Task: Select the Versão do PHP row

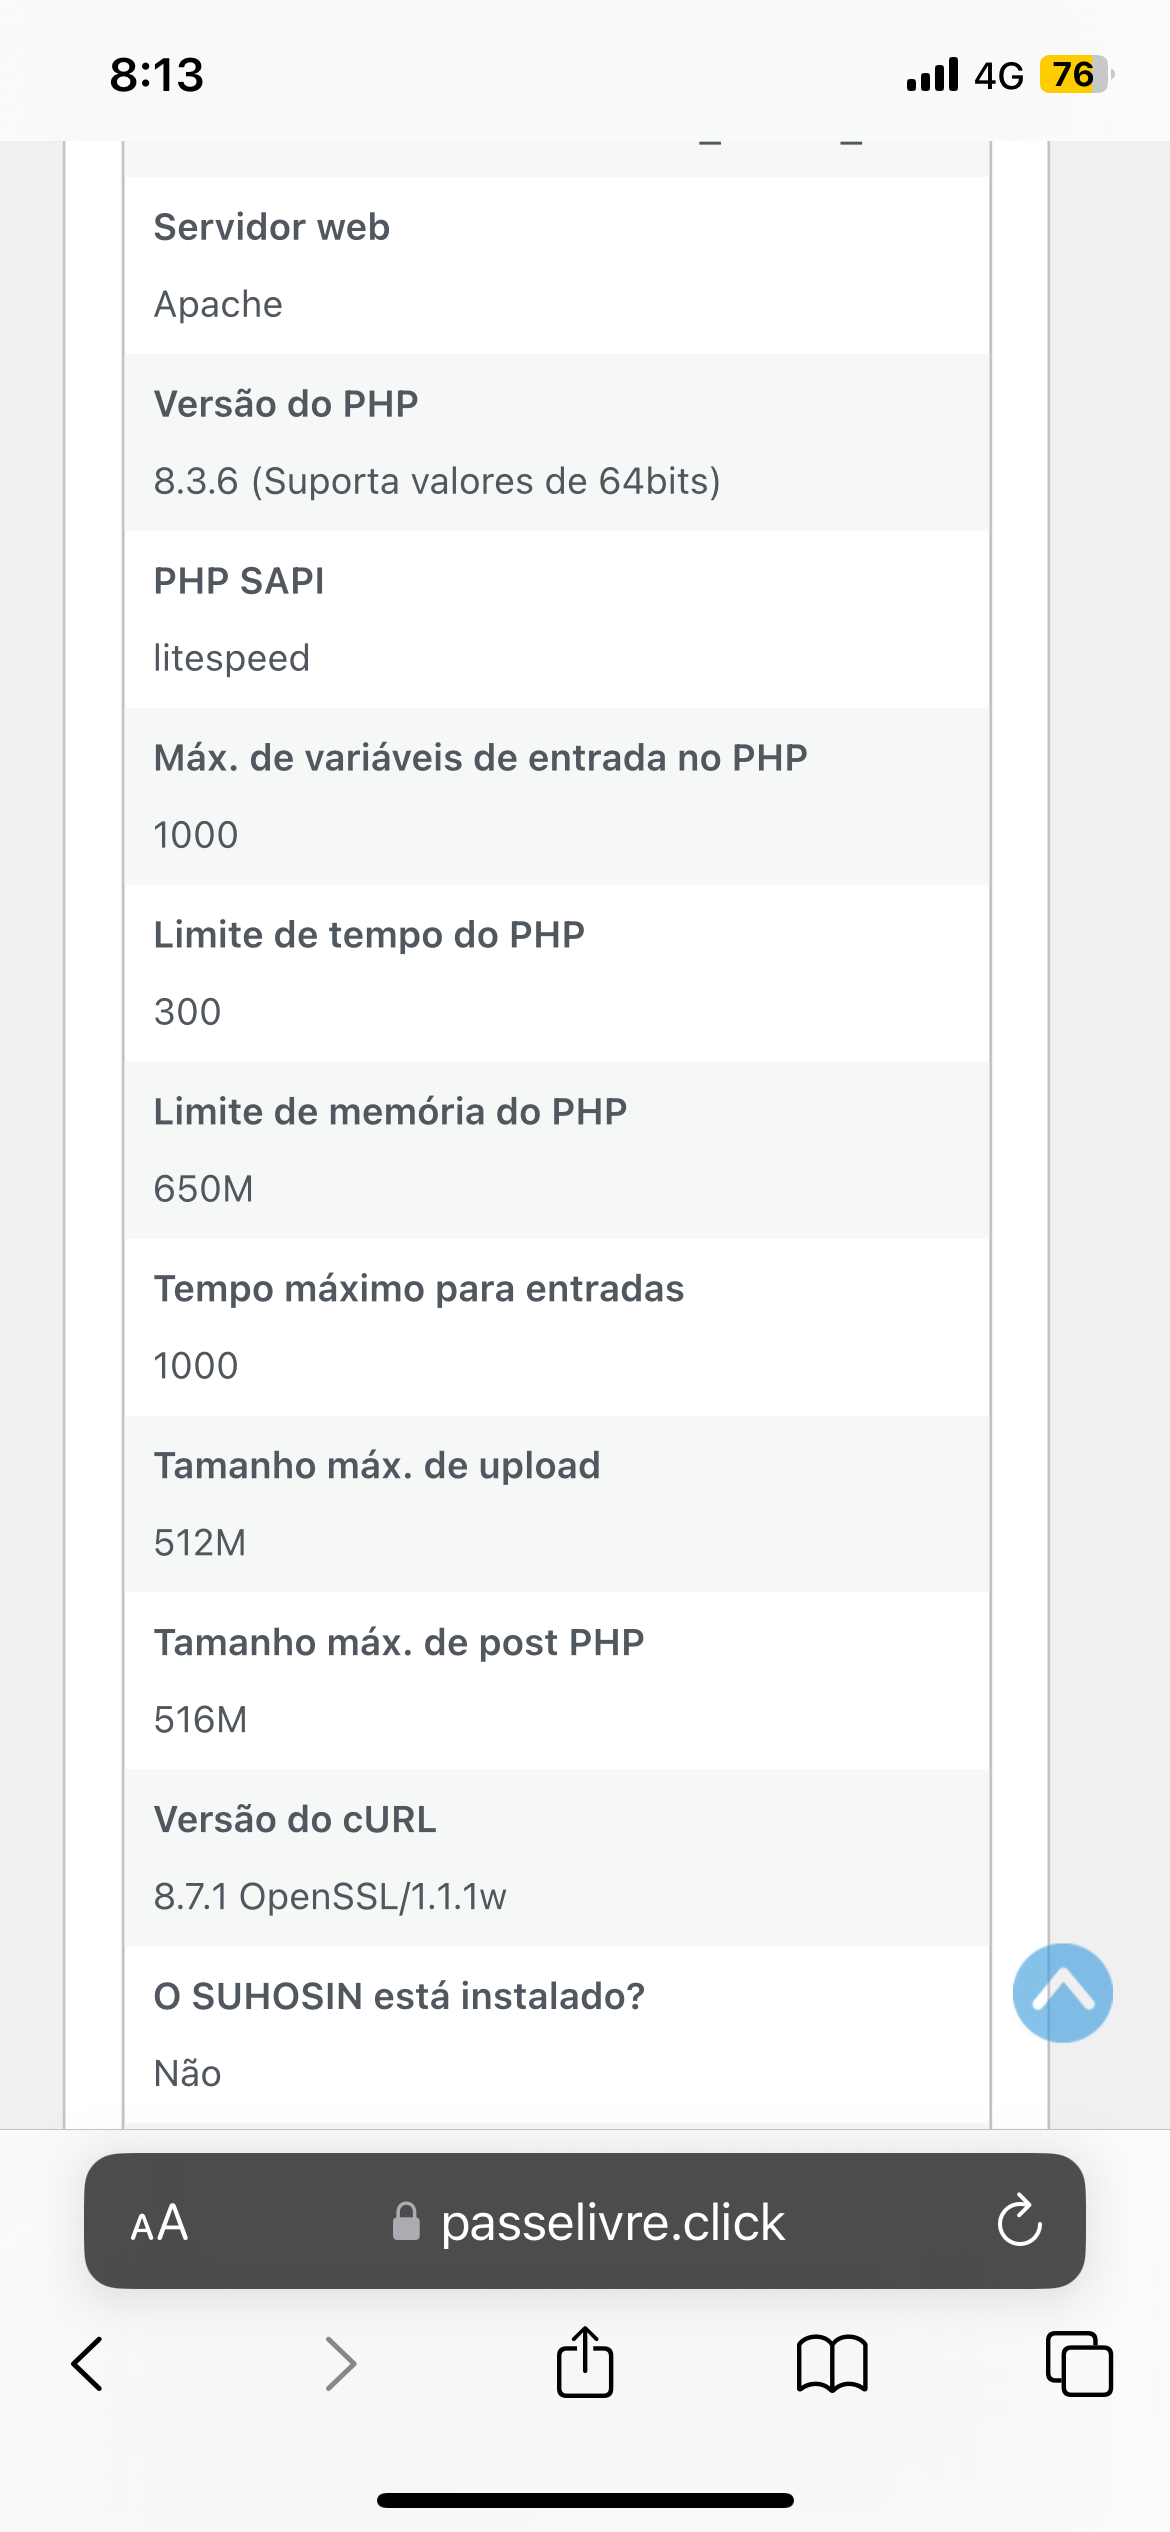Action: point(557,442)
